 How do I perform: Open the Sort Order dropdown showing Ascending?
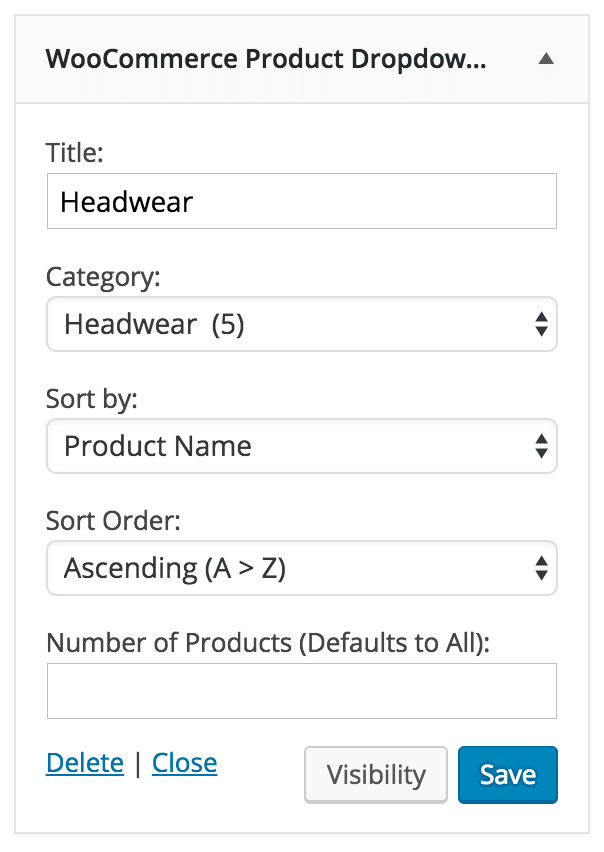point(301,568)
